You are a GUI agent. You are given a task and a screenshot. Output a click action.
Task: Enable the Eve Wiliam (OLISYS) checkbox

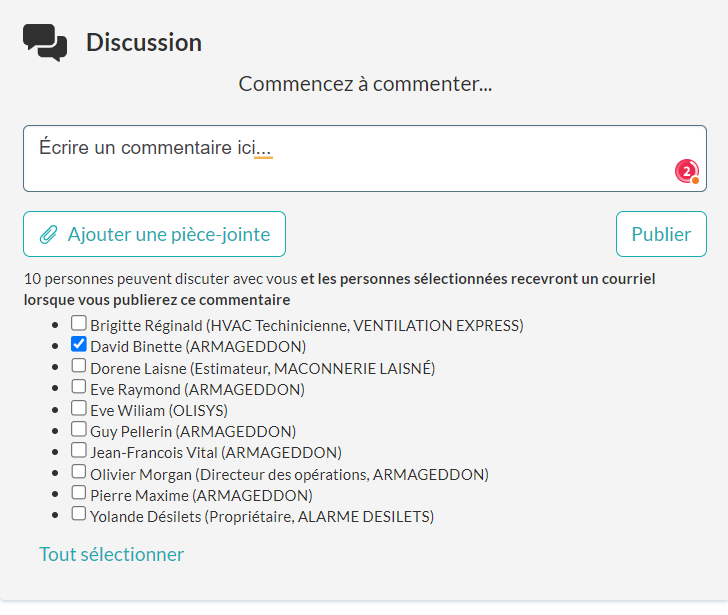(79, 408)
